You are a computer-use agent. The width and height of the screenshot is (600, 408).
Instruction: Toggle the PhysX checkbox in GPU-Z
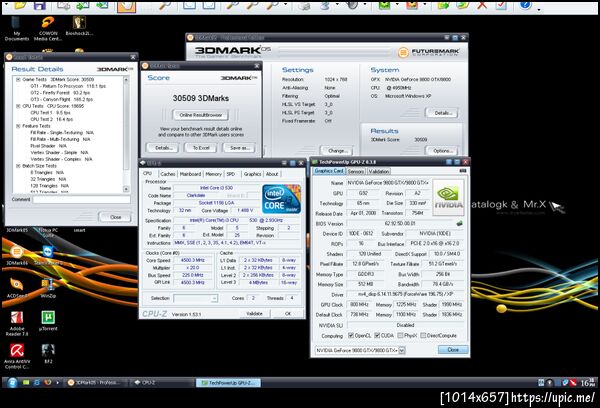[400, 335]
